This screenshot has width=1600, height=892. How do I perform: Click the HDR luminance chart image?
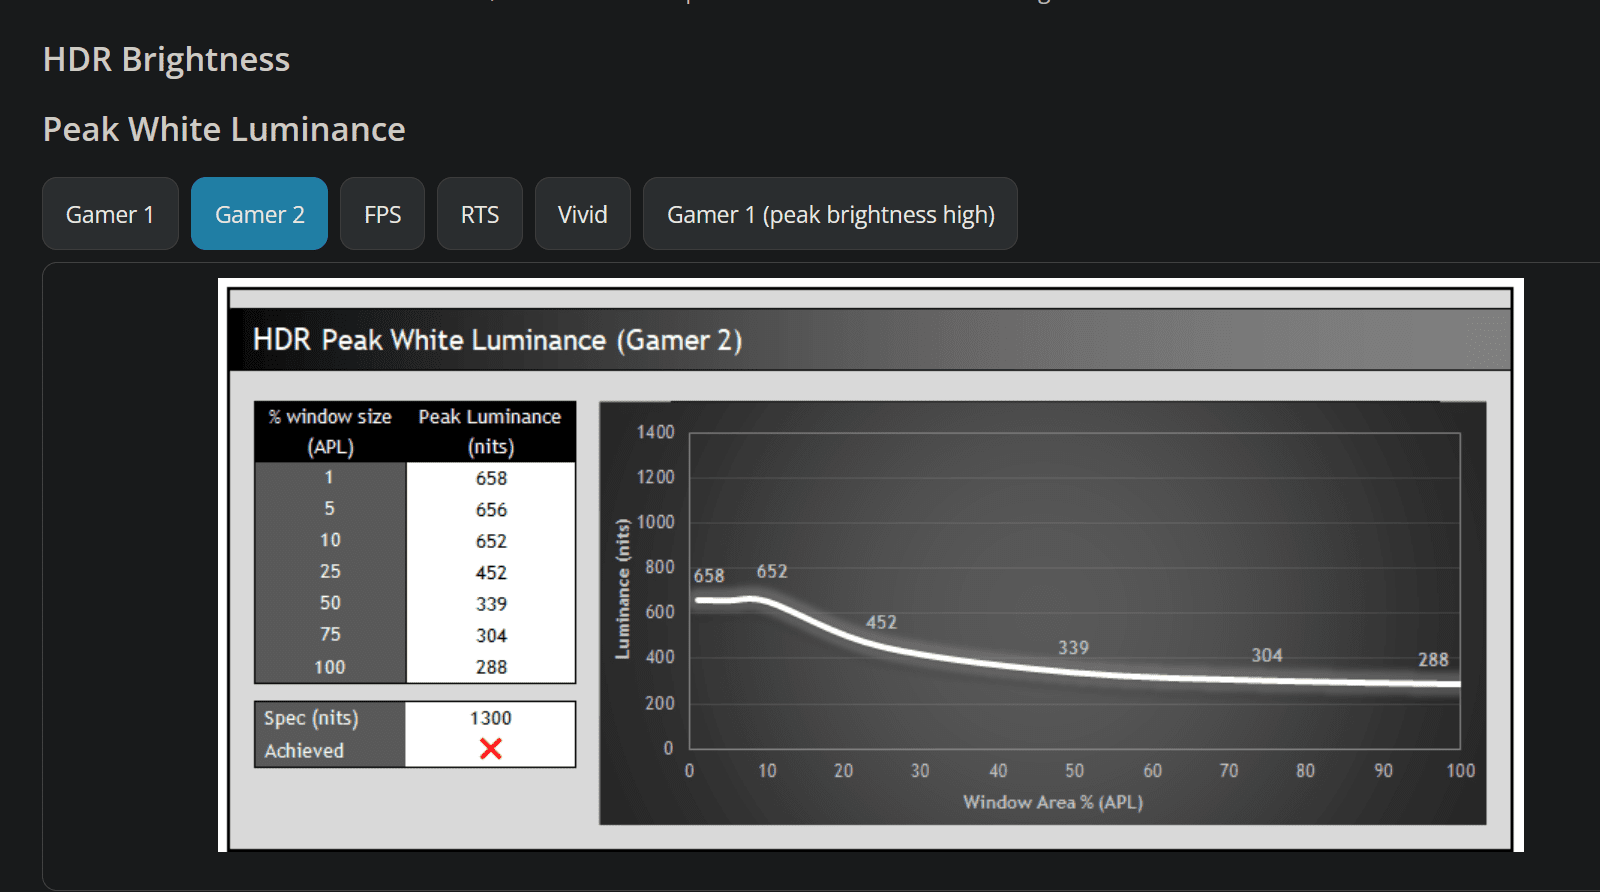[x=870, y=565]
